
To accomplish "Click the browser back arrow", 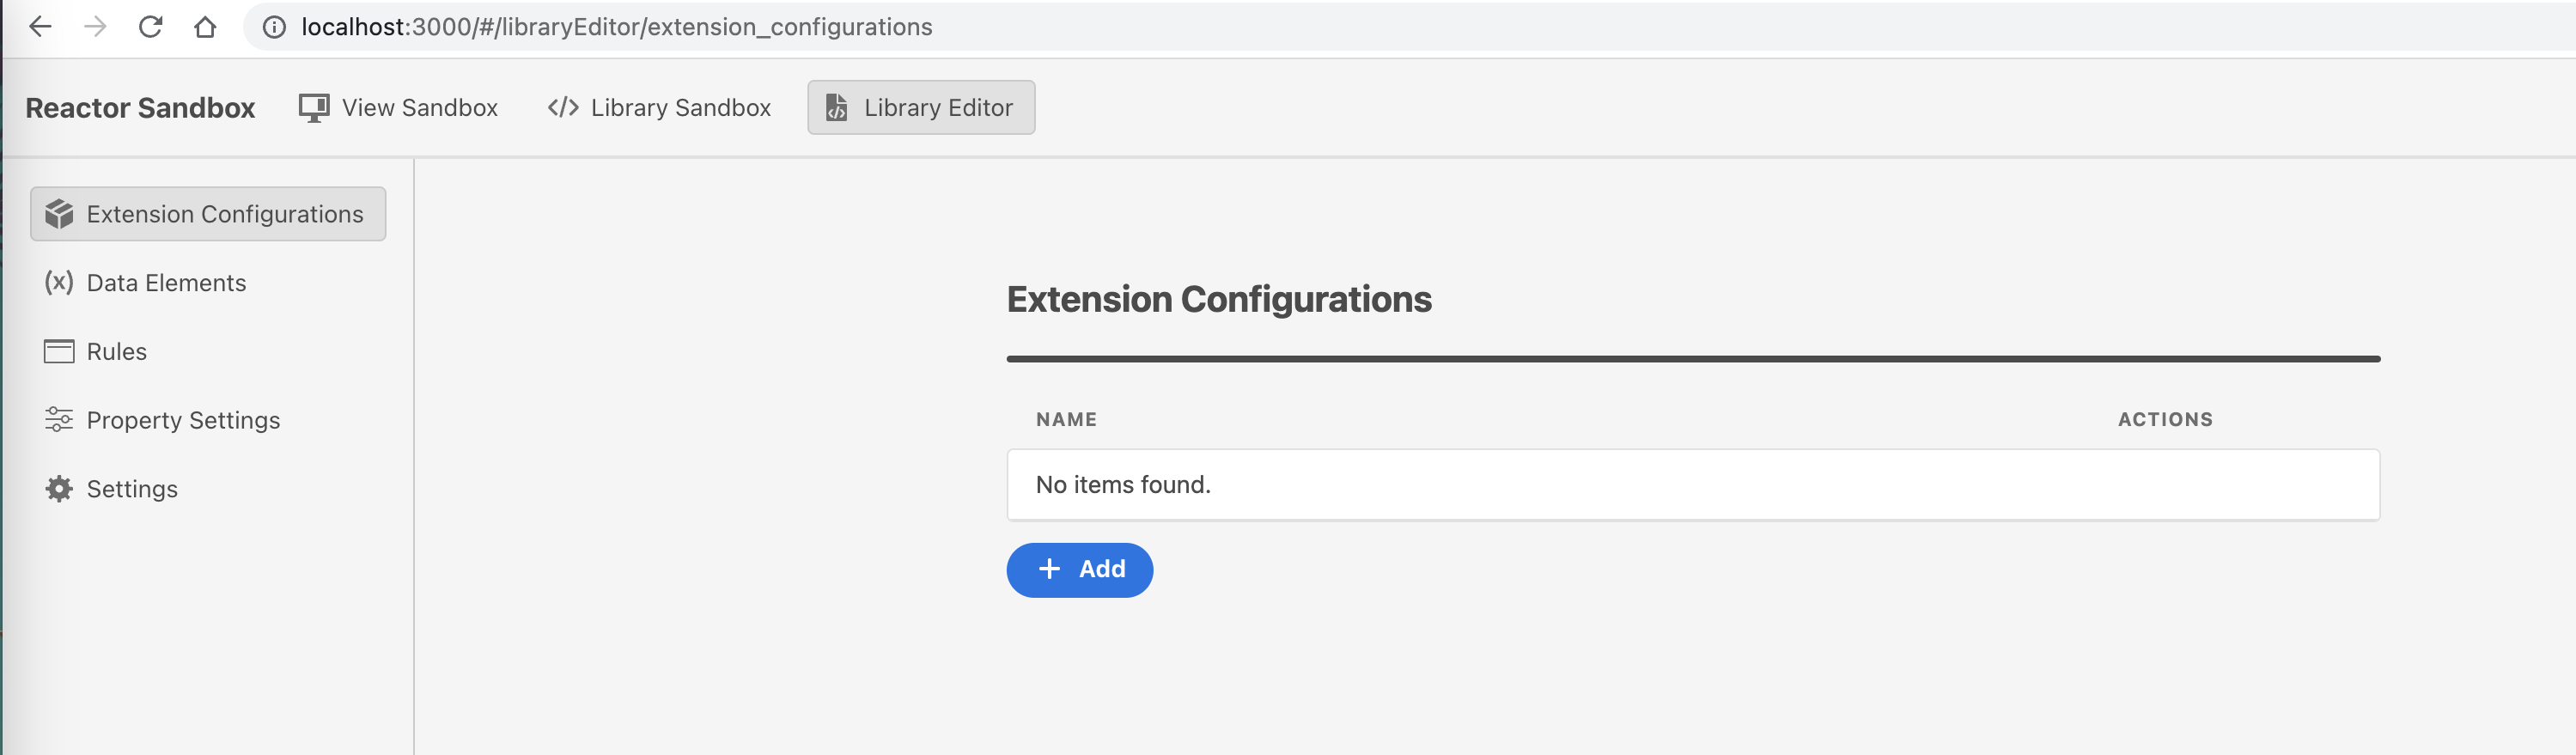I will (x=40, y=27).
